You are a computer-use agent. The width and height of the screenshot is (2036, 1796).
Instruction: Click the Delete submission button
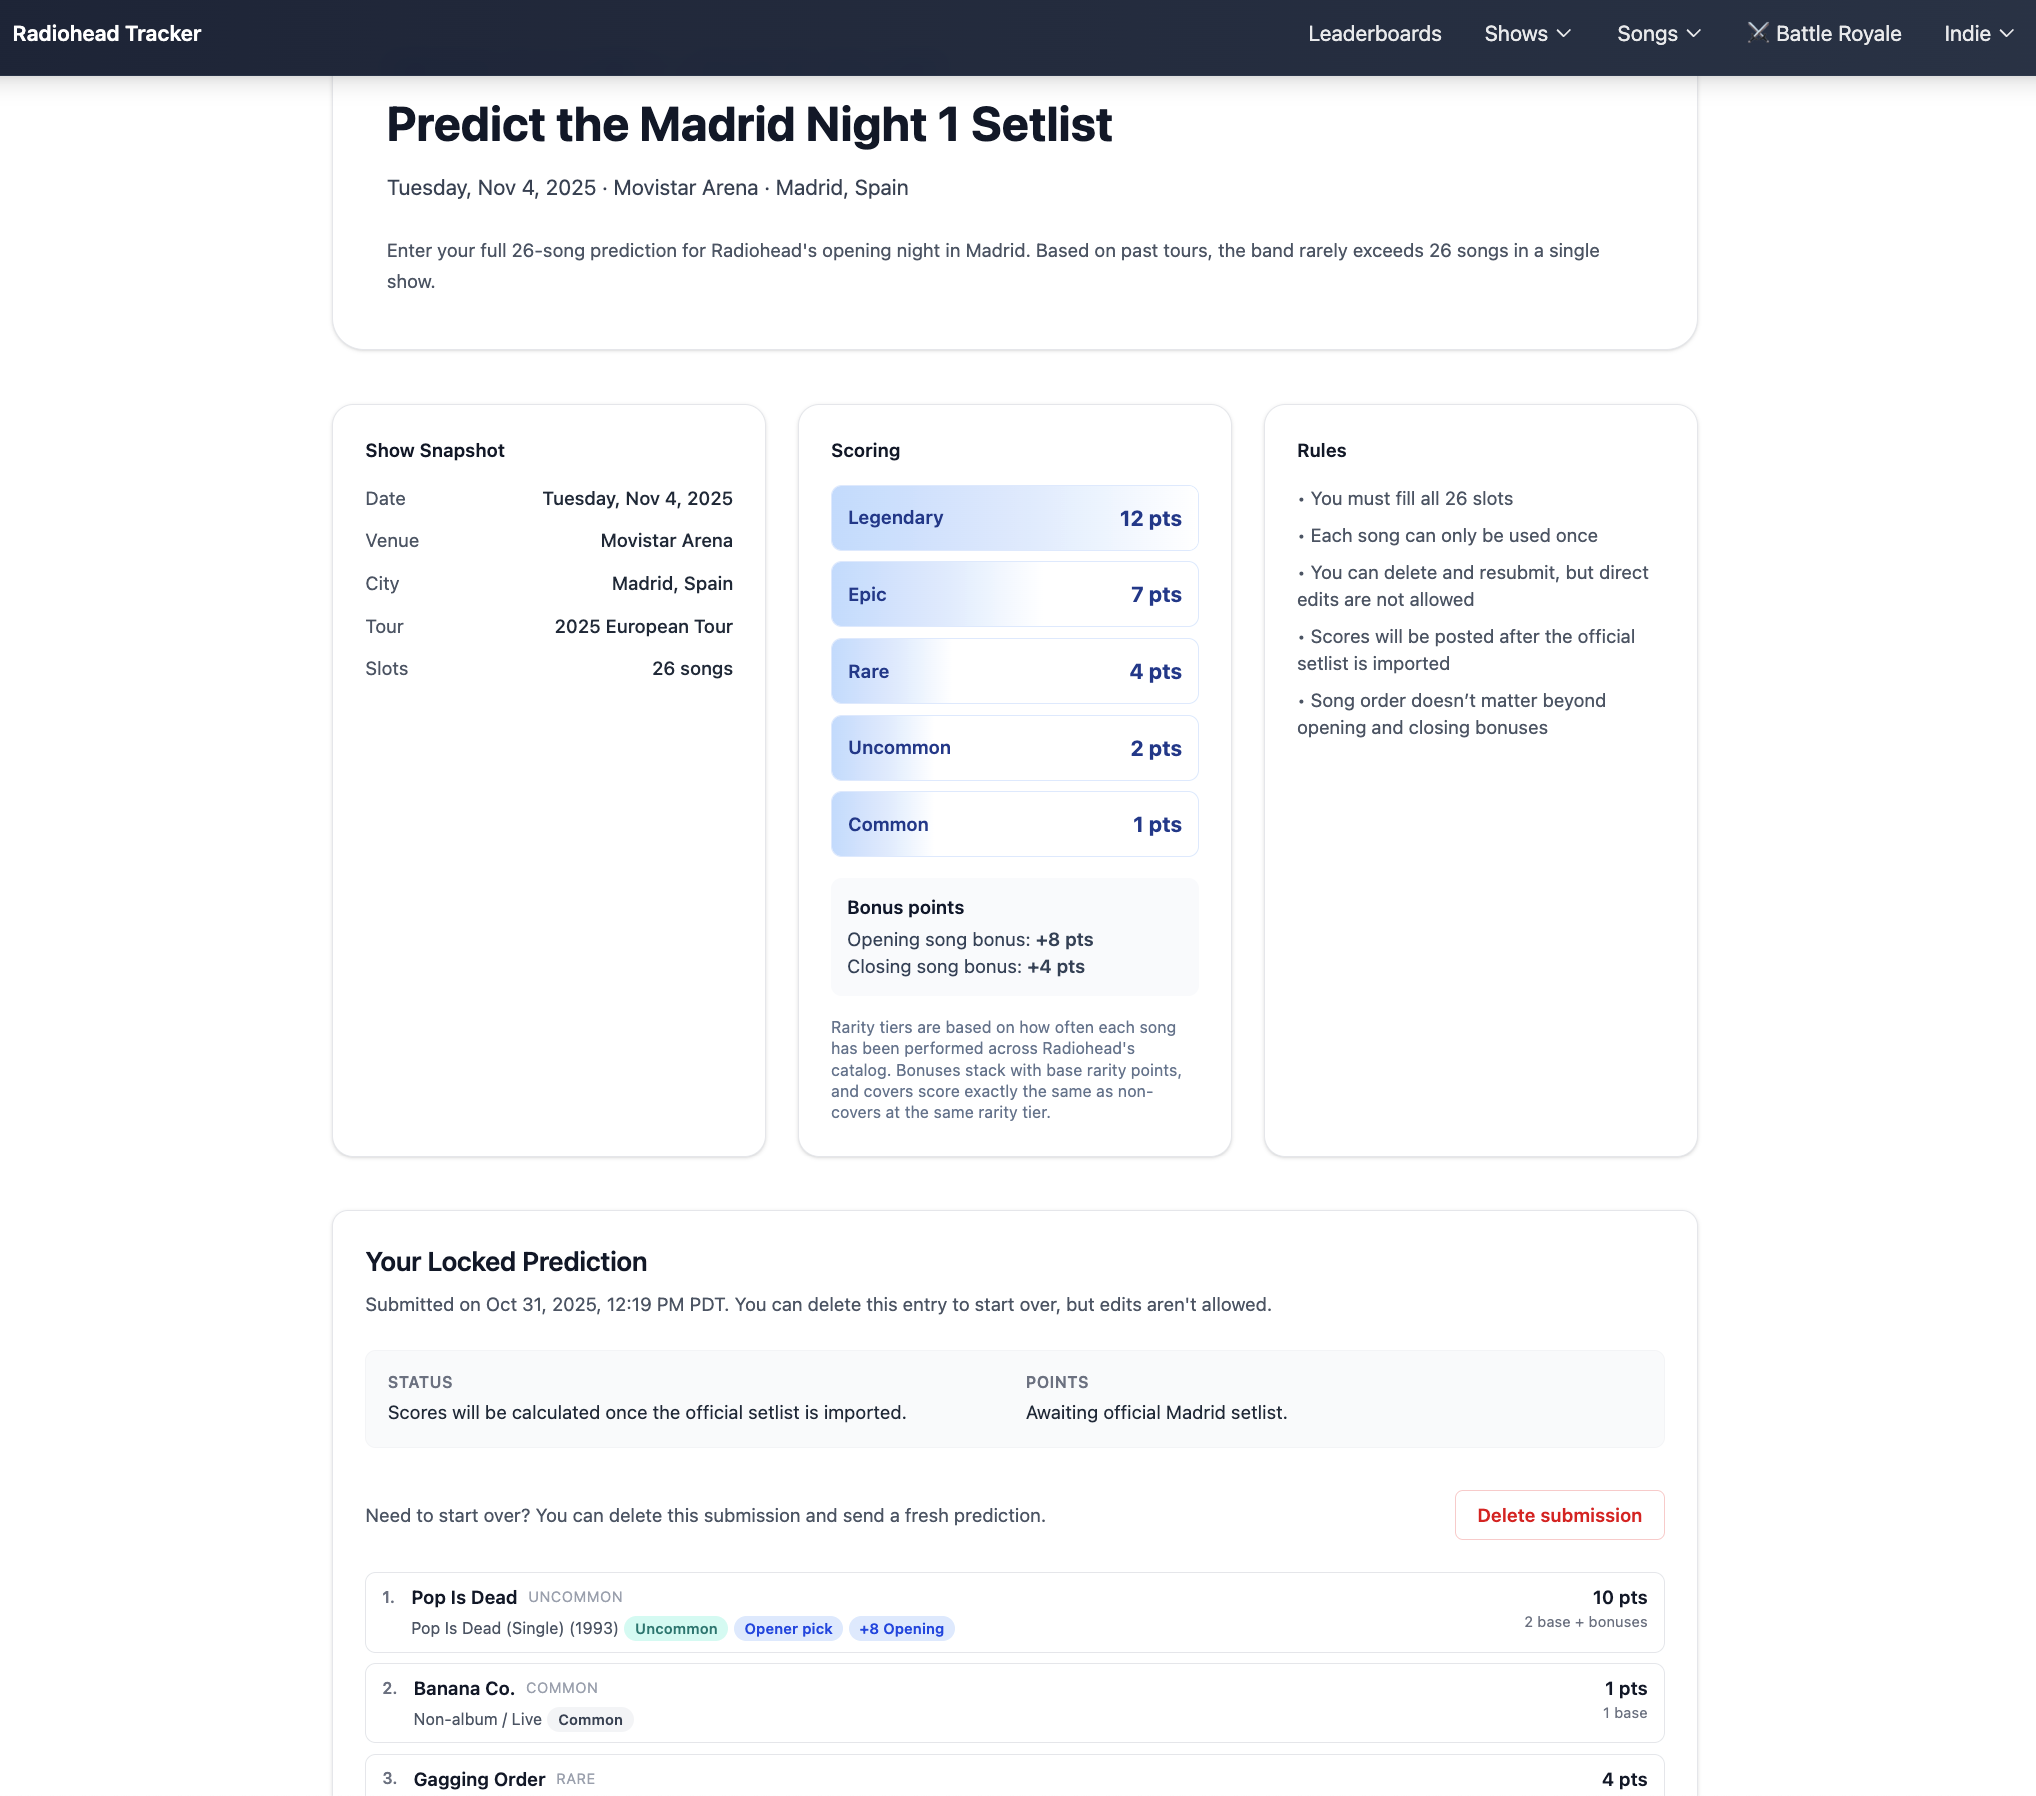click(x=1558, y=1515)
